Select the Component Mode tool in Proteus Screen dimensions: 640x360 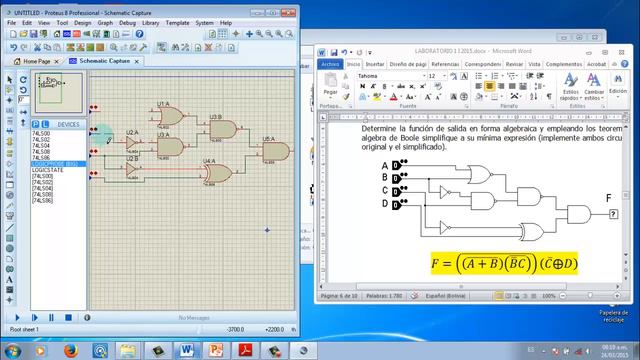tap(9, 89)
